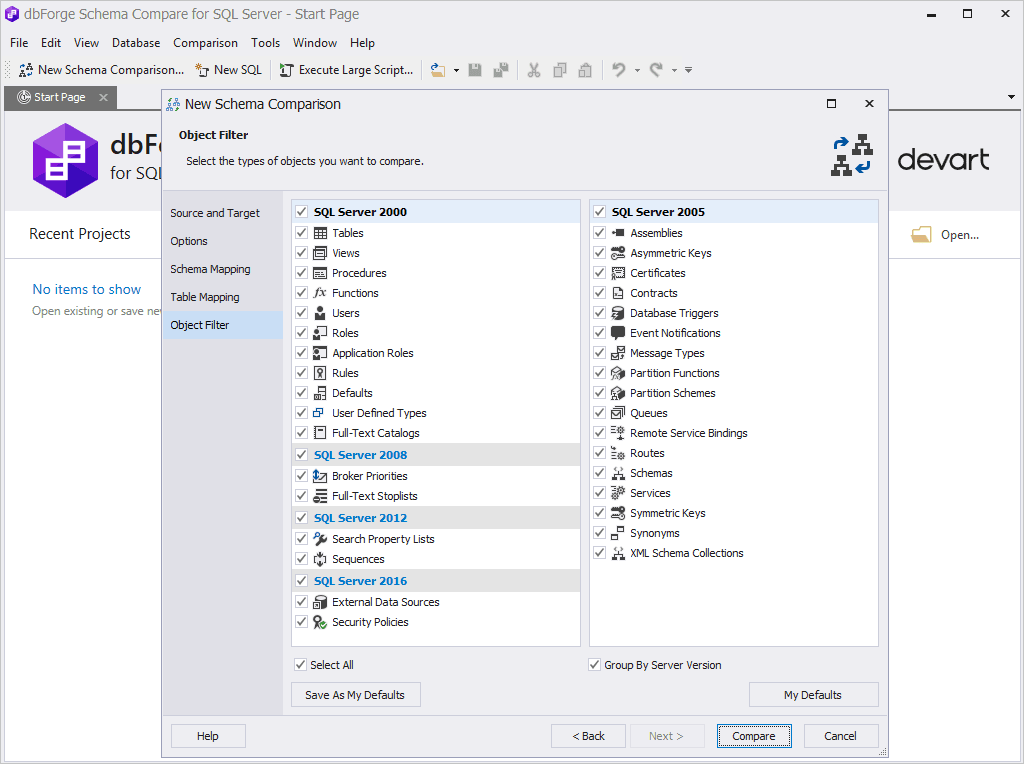Close the Start Page tab
The height and width of the screenshot is (764, 1024).
[x=103, y=97]
